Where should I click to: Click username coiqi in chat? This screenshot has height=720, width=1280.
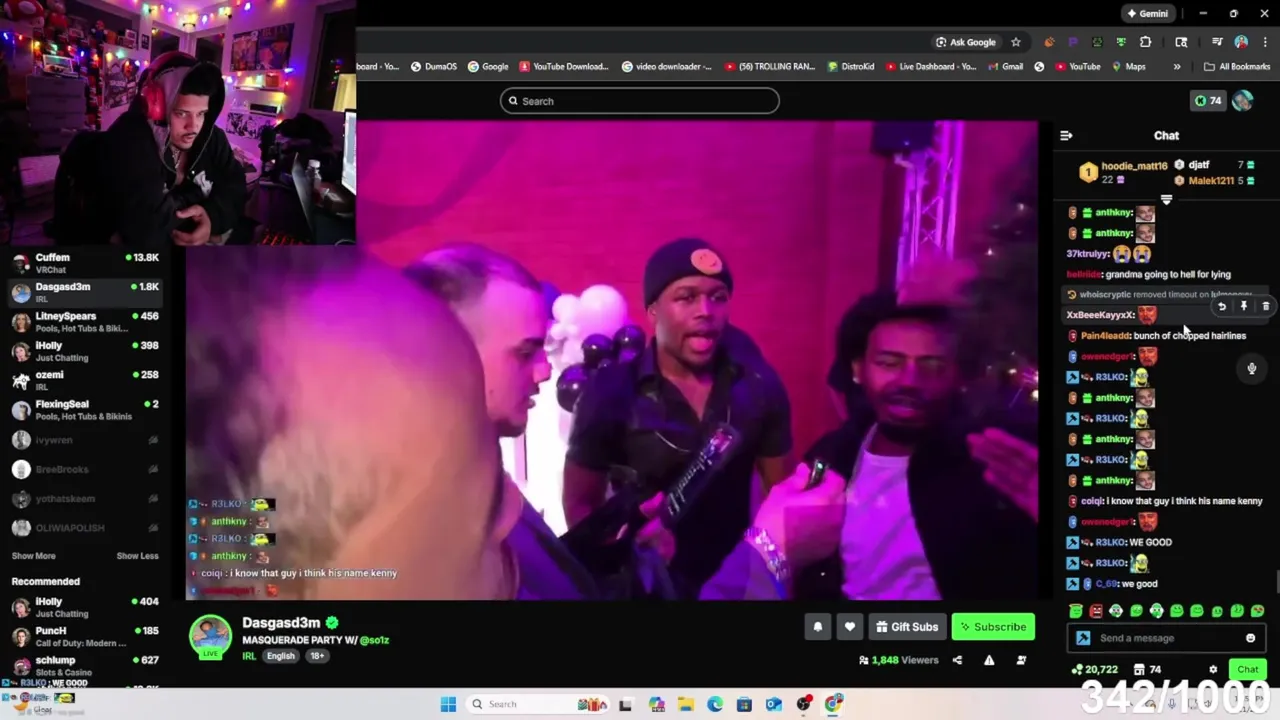(1092, 501)
